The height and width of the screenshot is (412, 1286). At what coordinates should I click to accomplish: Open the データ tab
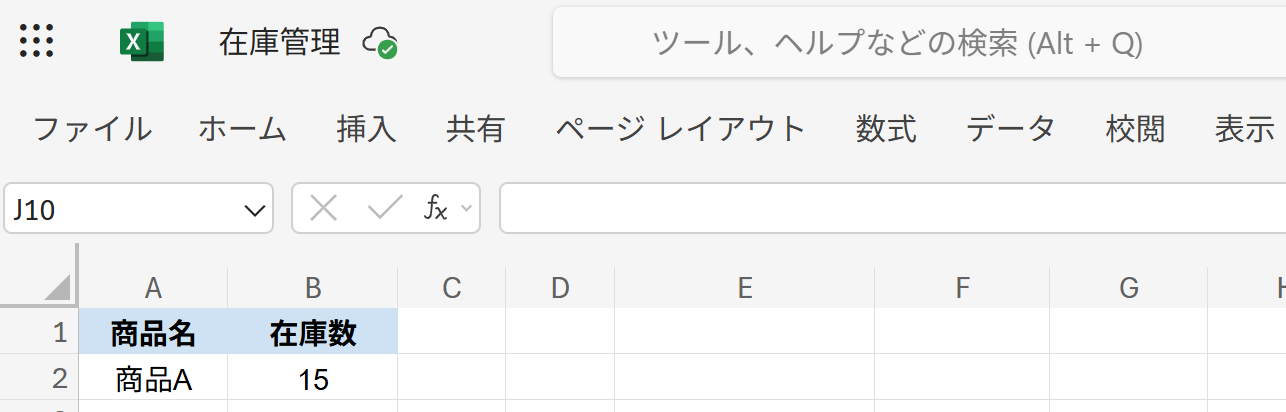coord(1010,129)
